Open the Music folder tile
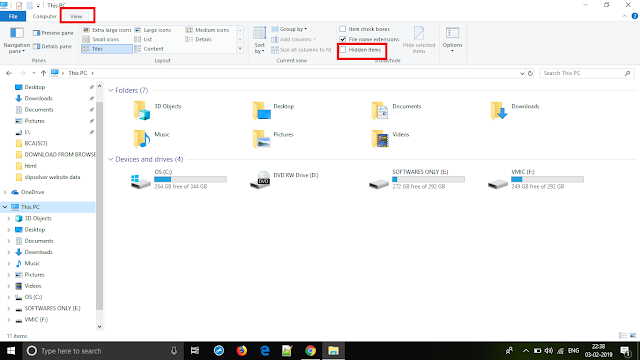 coord(152,138)
